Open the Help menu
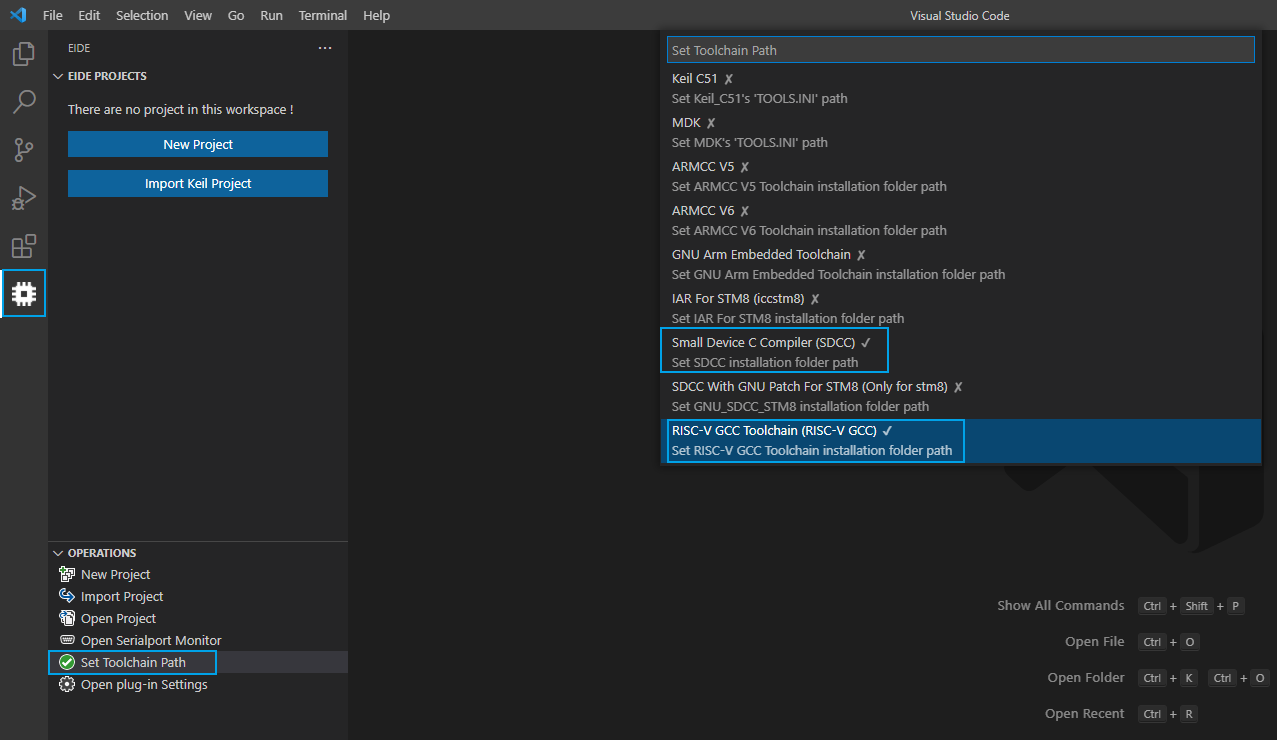 377,15
